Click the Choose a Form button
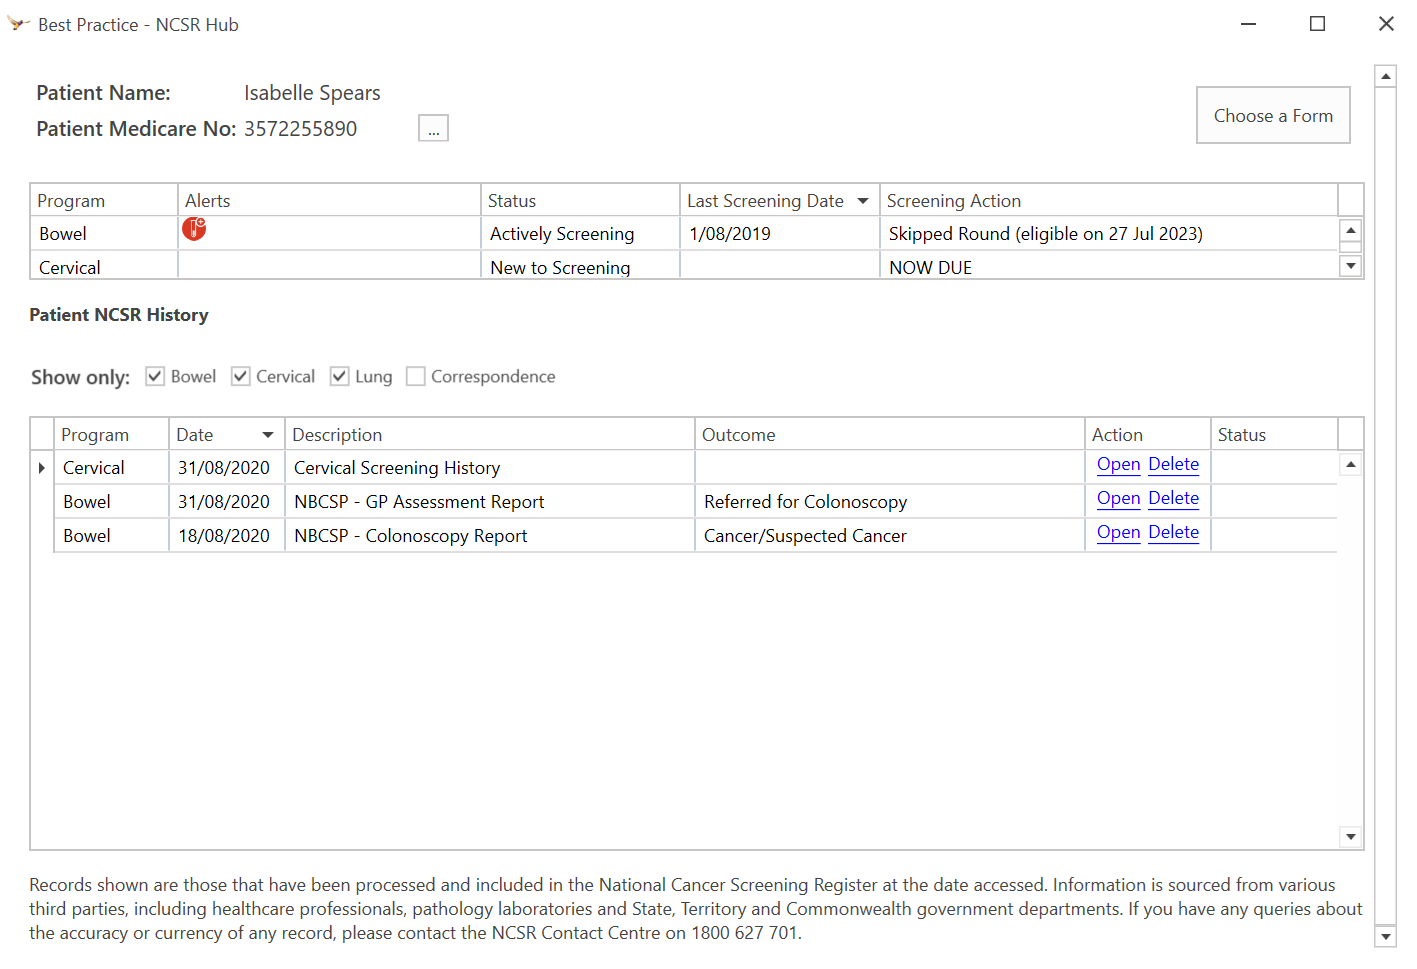The image size is (1417, 969). [x=1273, y=115]
